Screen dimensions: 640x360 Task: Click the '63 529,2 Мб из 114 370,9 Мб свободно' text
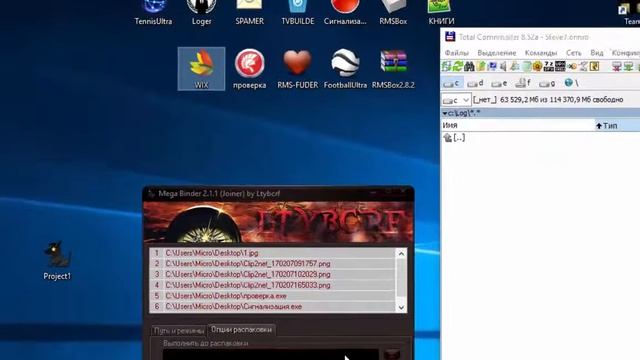[x=562, y=100]
